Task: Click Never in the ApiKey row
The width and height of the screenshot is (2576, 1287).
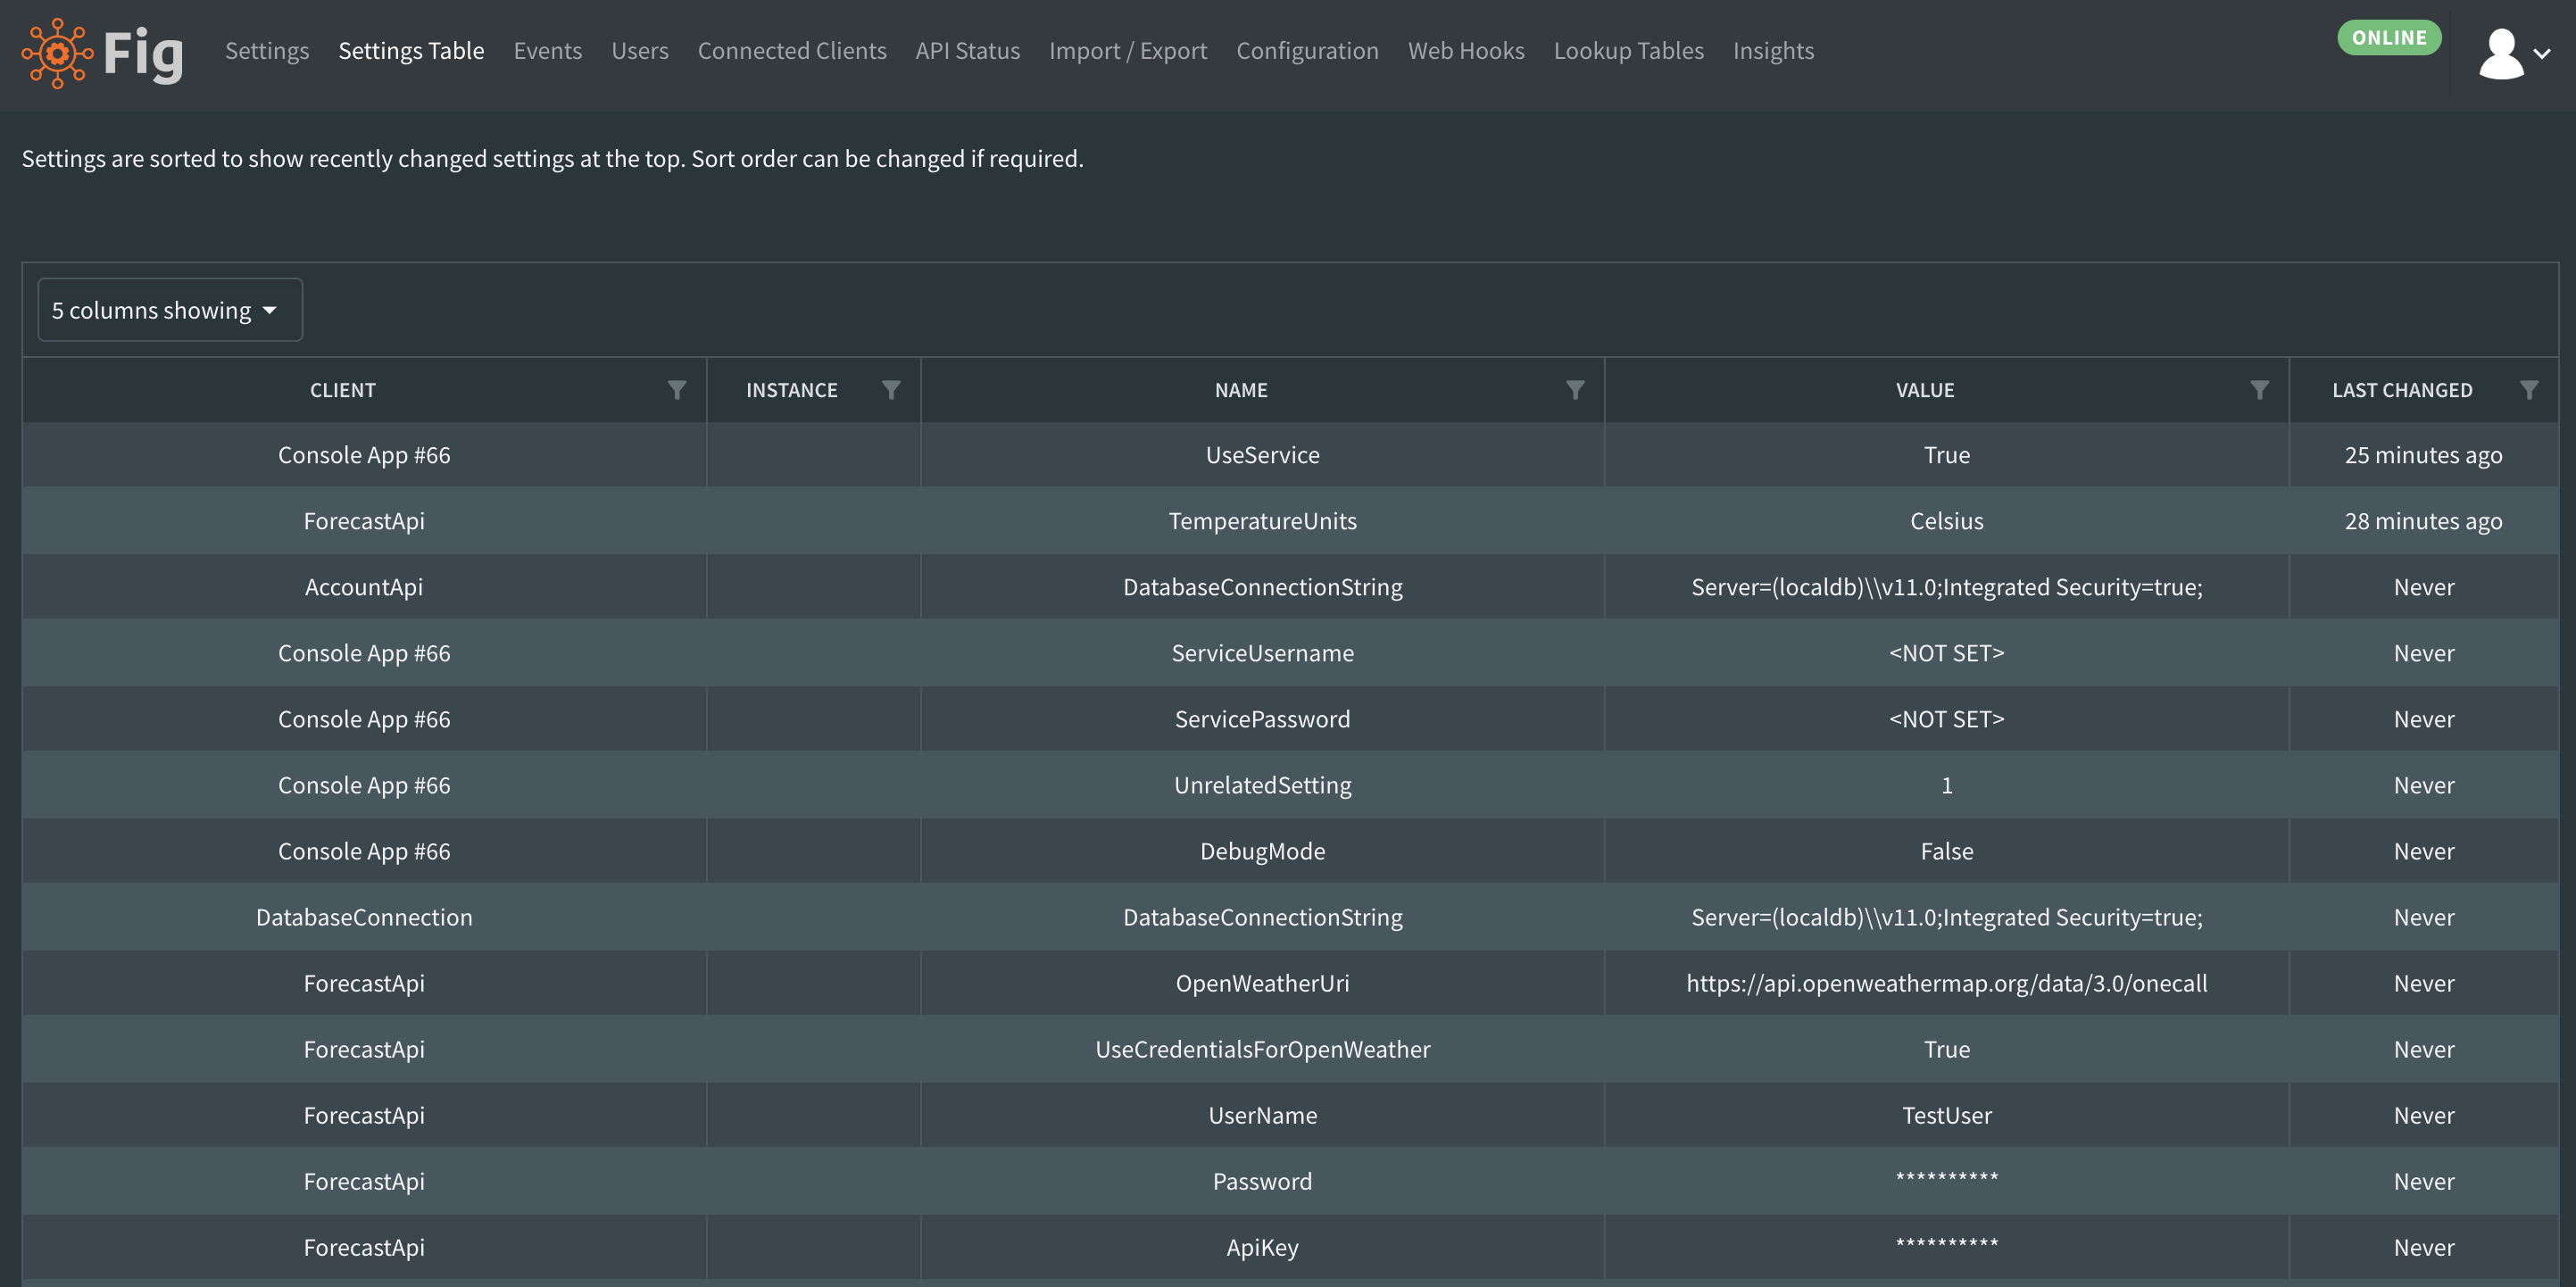Action: [2424, 1247]
